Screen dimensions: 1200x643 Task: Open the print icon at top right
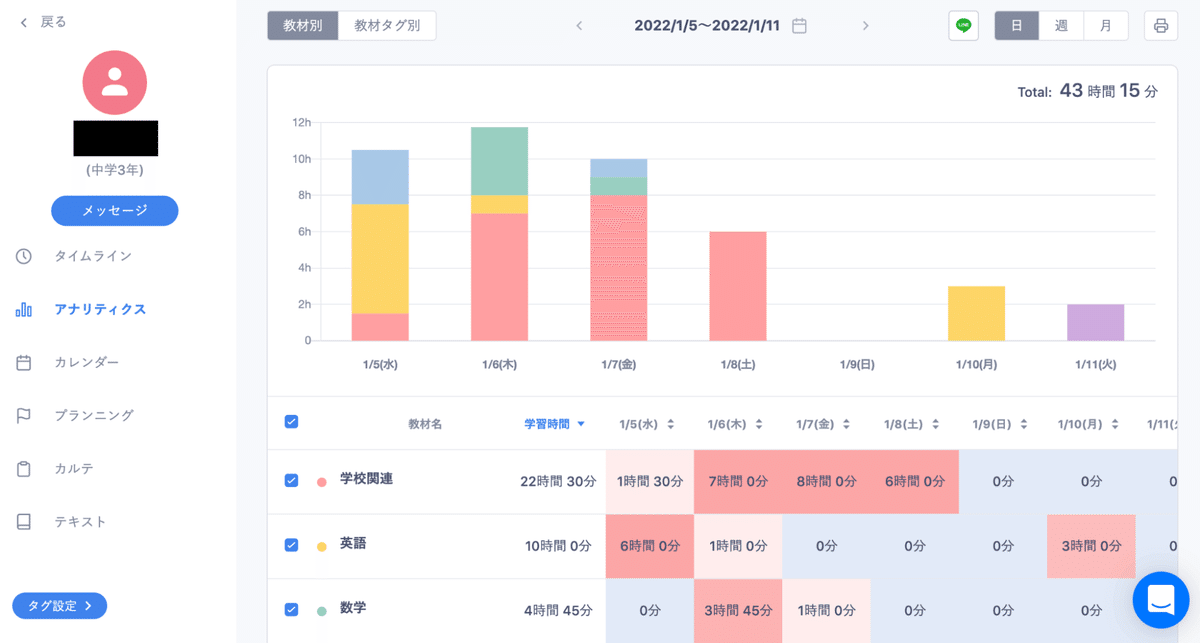pyautogui.click(x=1160, y=25)
